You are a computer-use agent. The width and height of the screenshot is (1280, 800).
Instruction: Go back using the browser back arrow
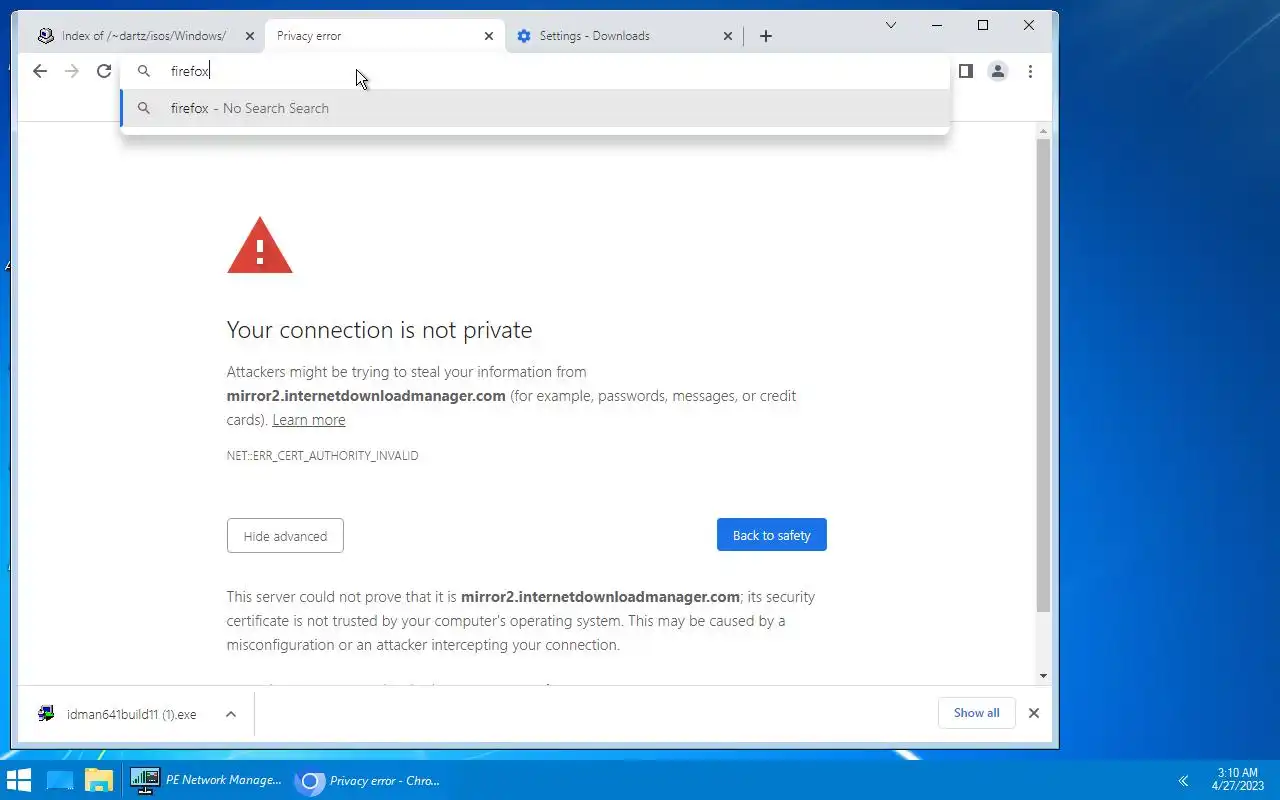click(x=40, y=71)
